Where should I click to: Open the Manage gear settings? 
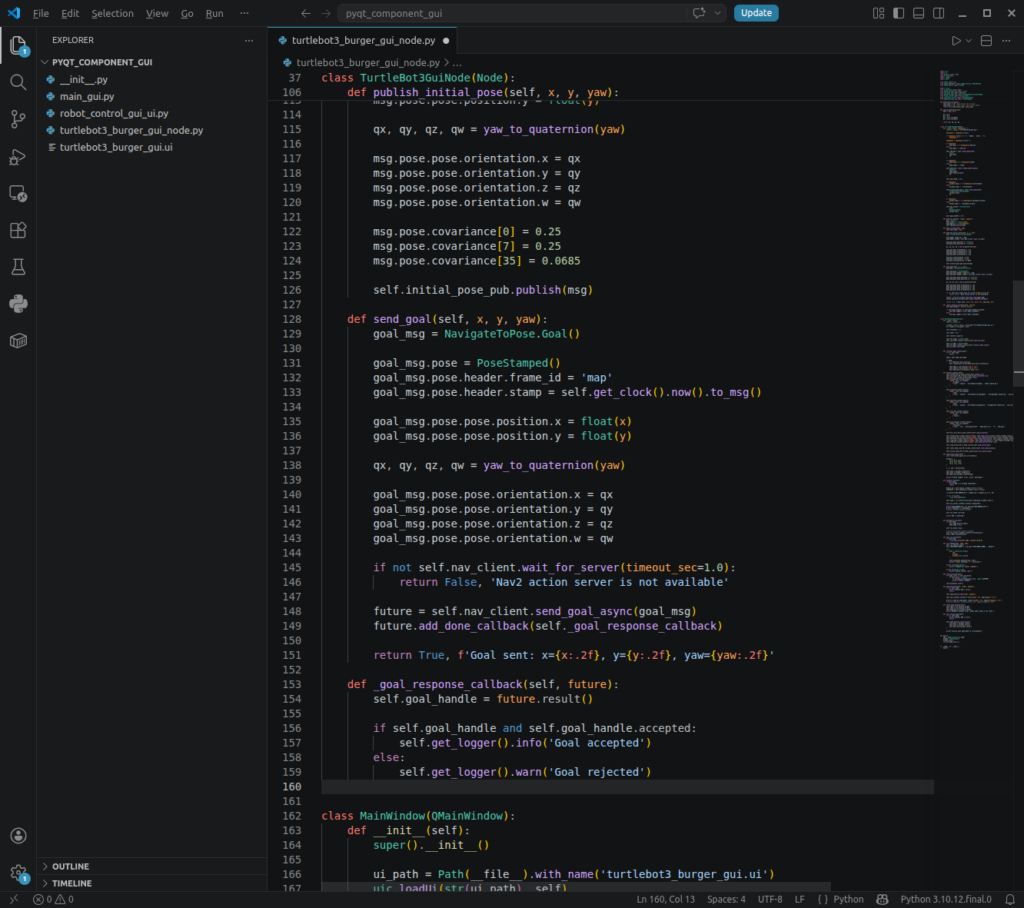[x=18, y=873]
